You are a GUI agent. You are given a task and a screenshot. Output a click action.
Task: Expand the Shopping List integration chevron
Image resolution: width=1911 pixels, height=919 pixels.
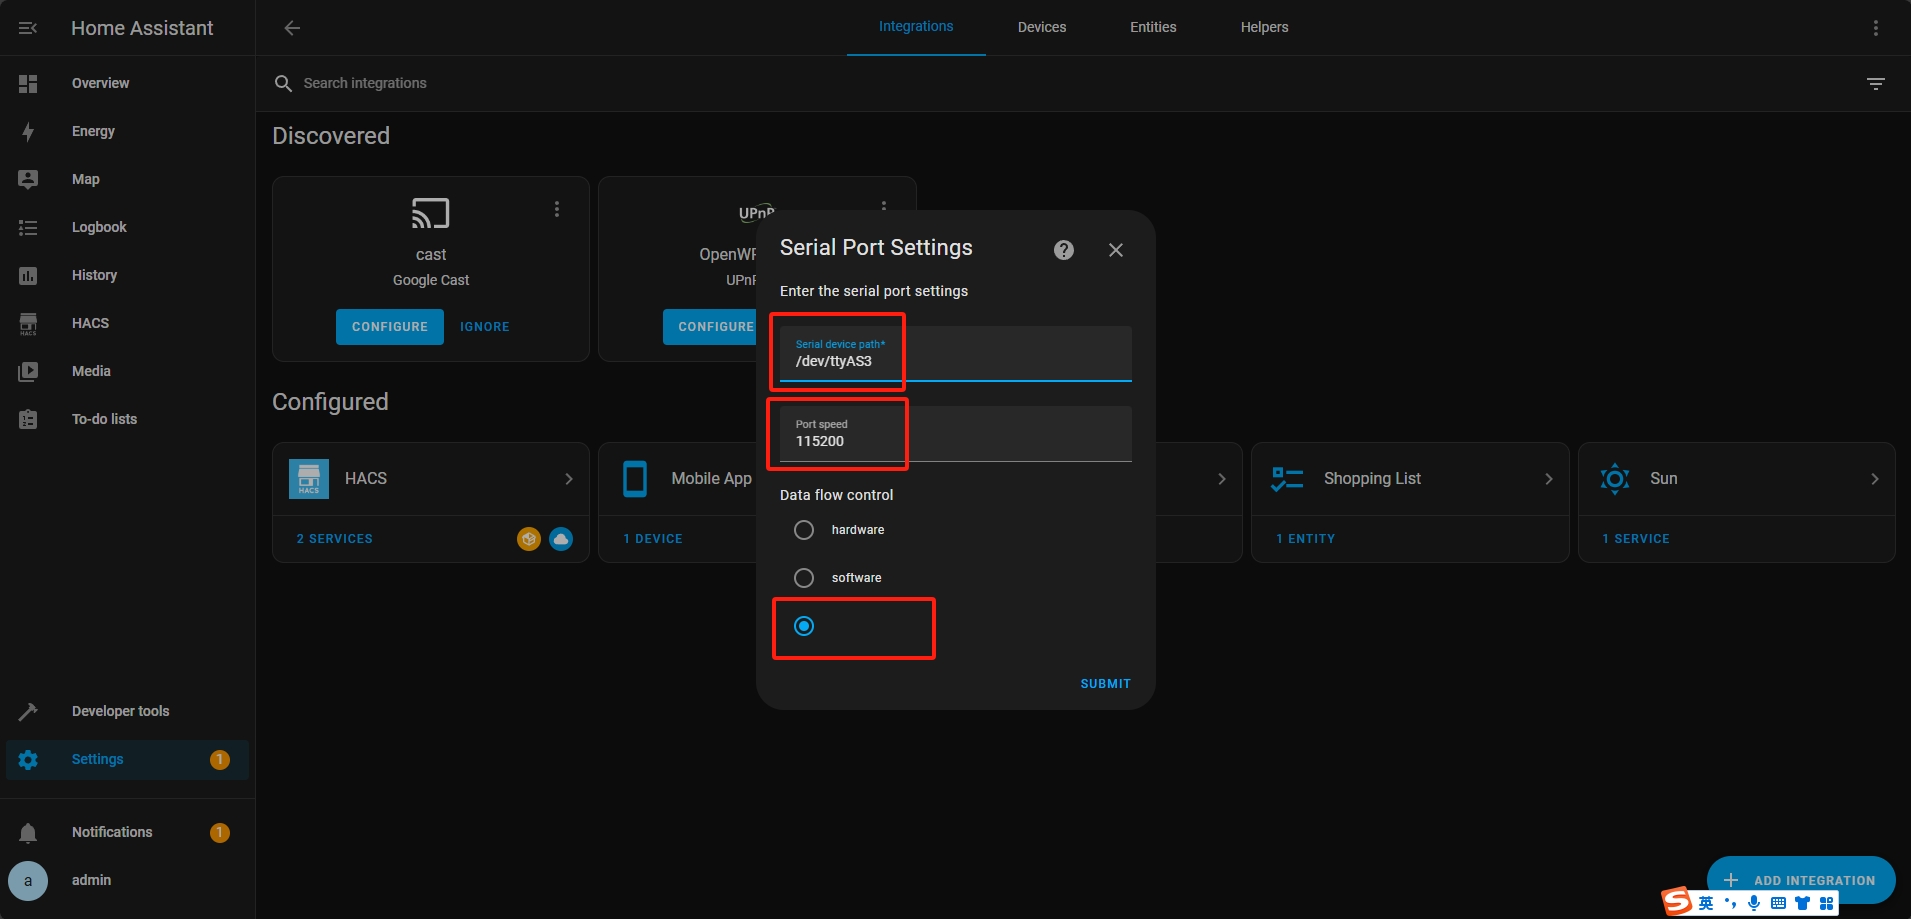tap(1548, 479)
